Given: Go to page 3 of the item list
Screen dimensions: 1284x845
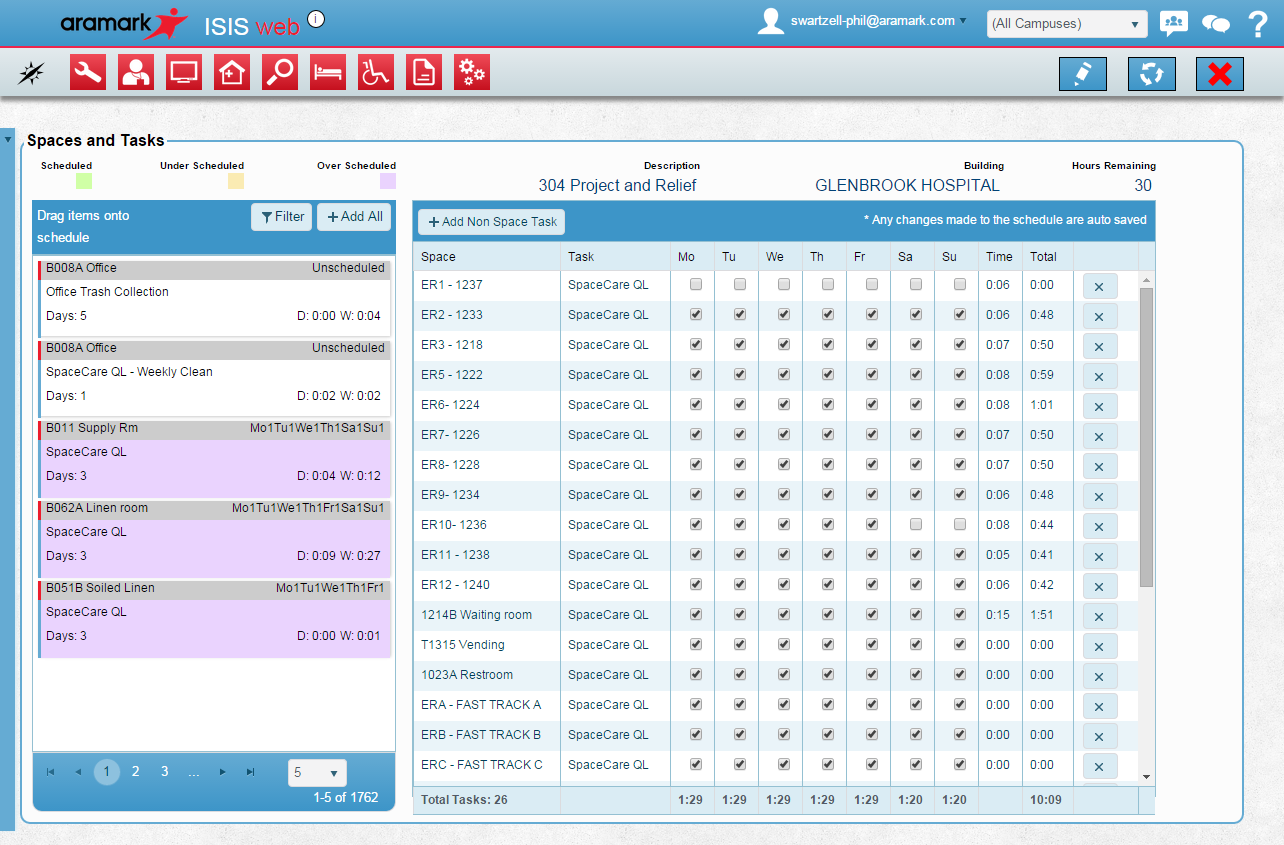Looking at the screenshot, I should (x=165, y=772).
